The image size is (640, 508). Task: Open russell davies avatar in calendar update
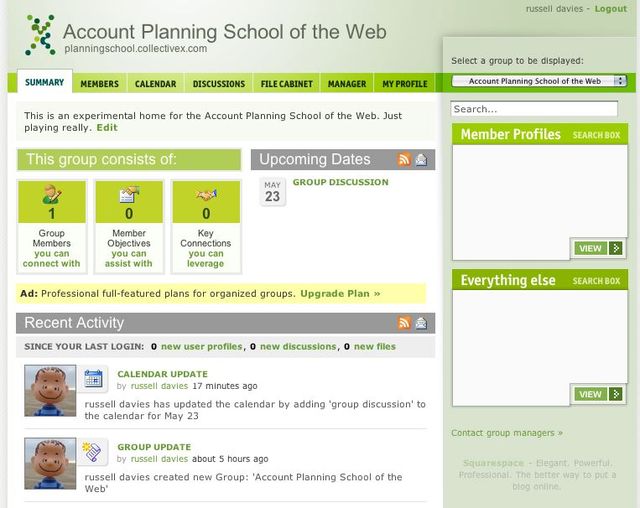coord(50,390)
